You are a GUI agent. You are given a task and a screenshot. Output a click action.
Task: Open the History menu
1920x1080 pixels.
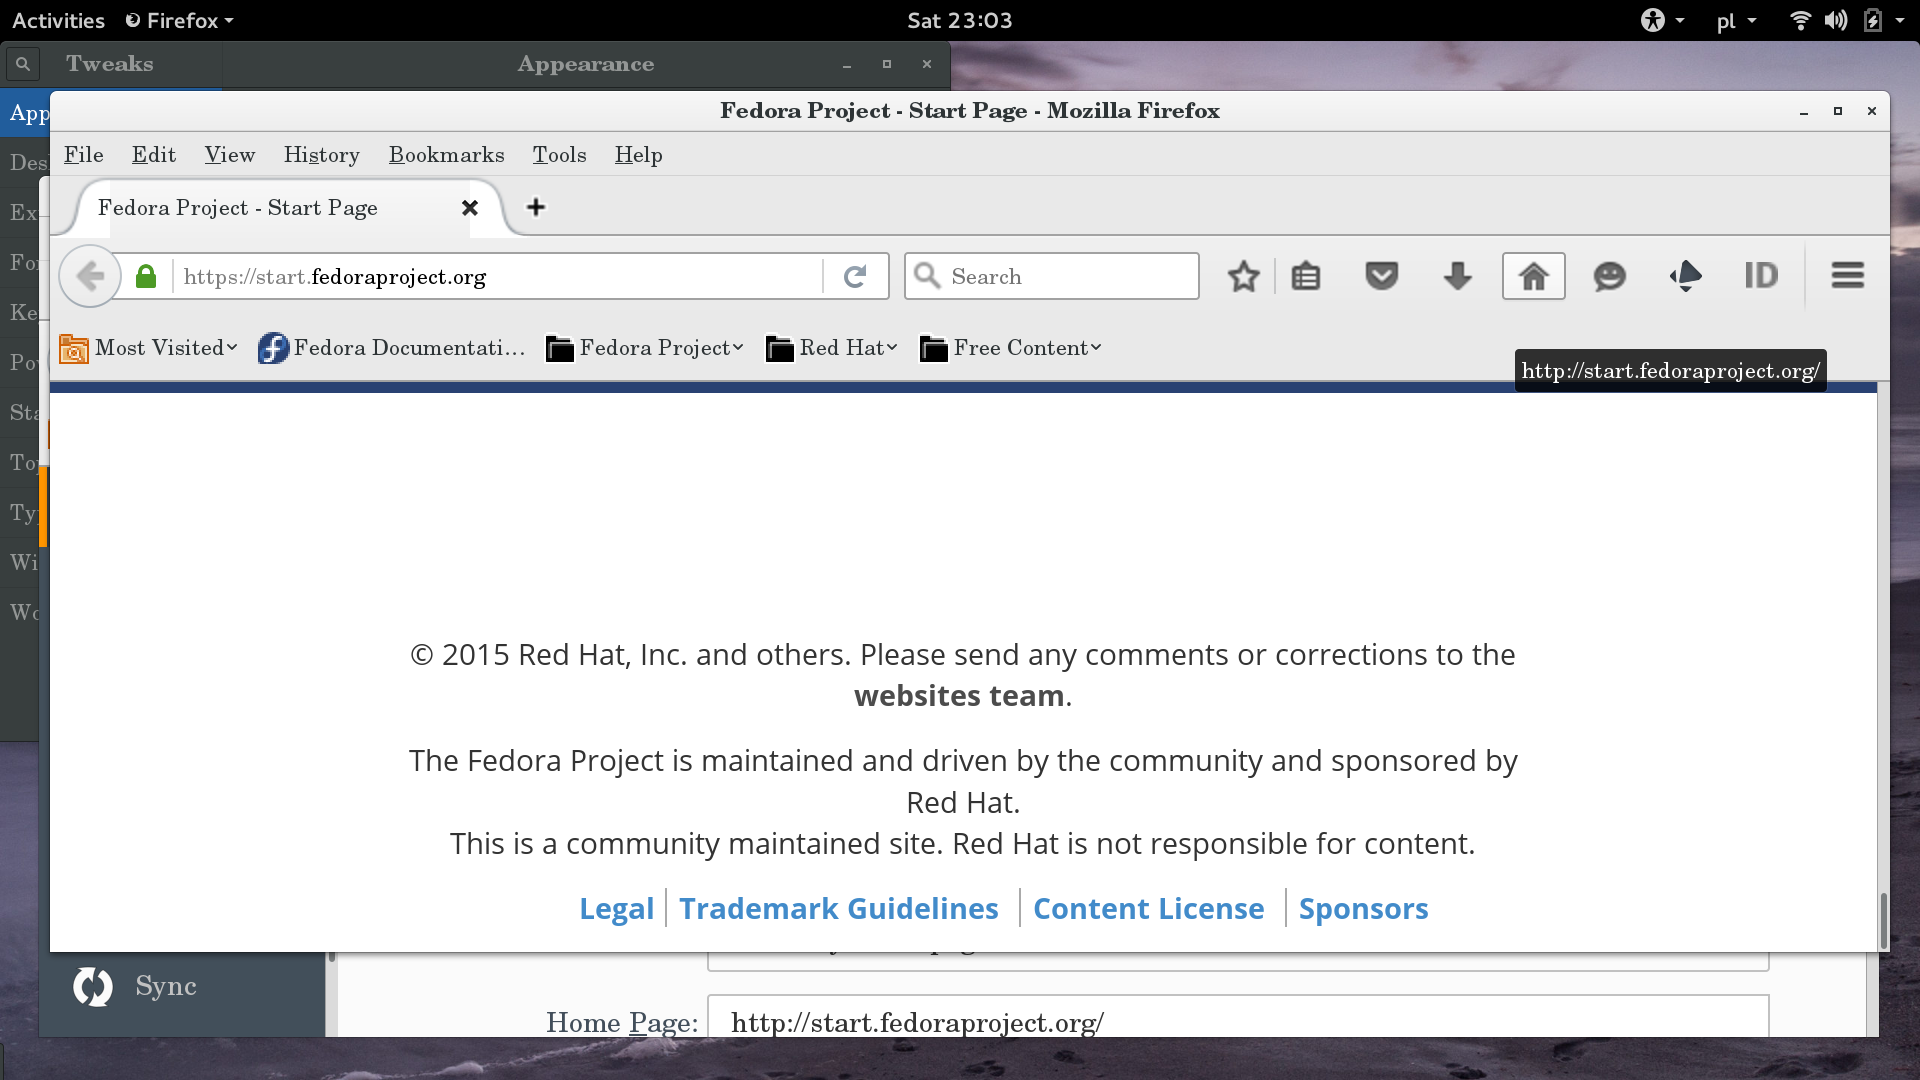tap(322, 155)
